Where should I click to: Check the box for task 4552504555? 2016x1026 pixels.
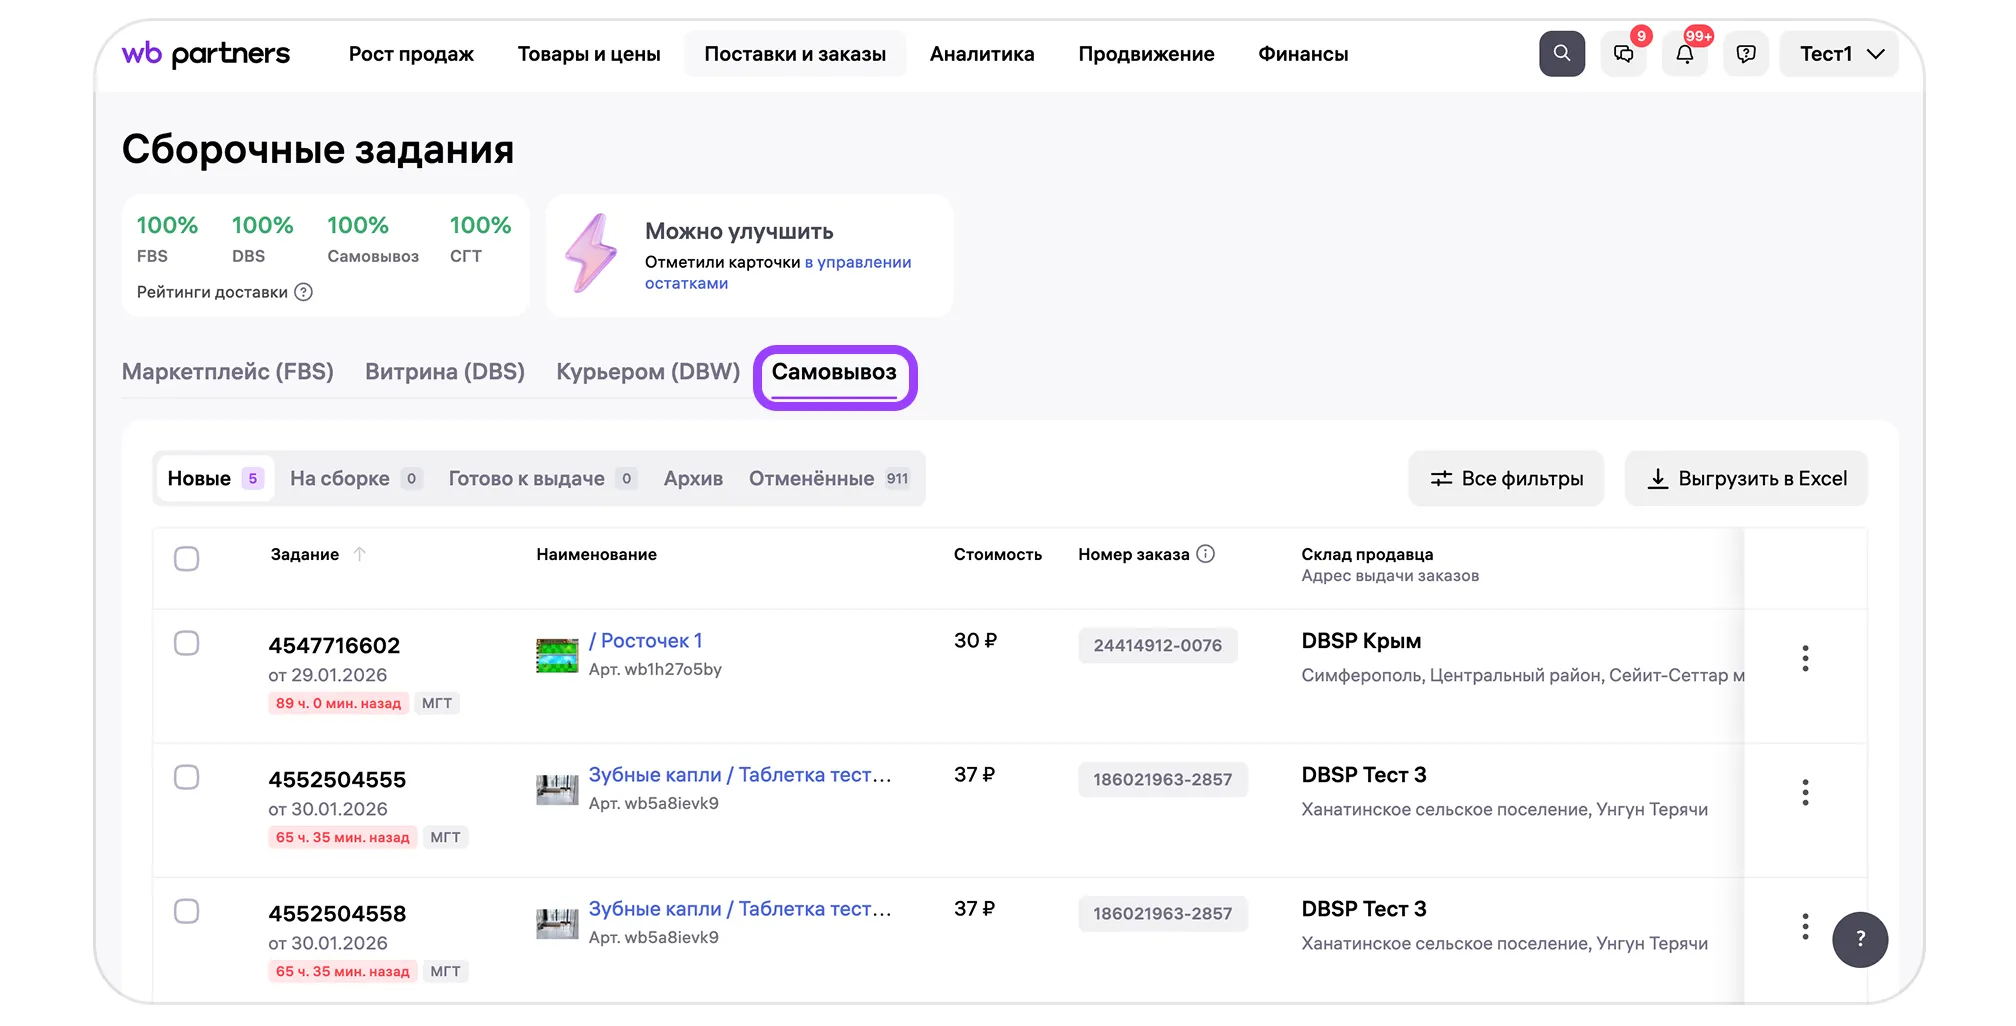tap(187, 777)
